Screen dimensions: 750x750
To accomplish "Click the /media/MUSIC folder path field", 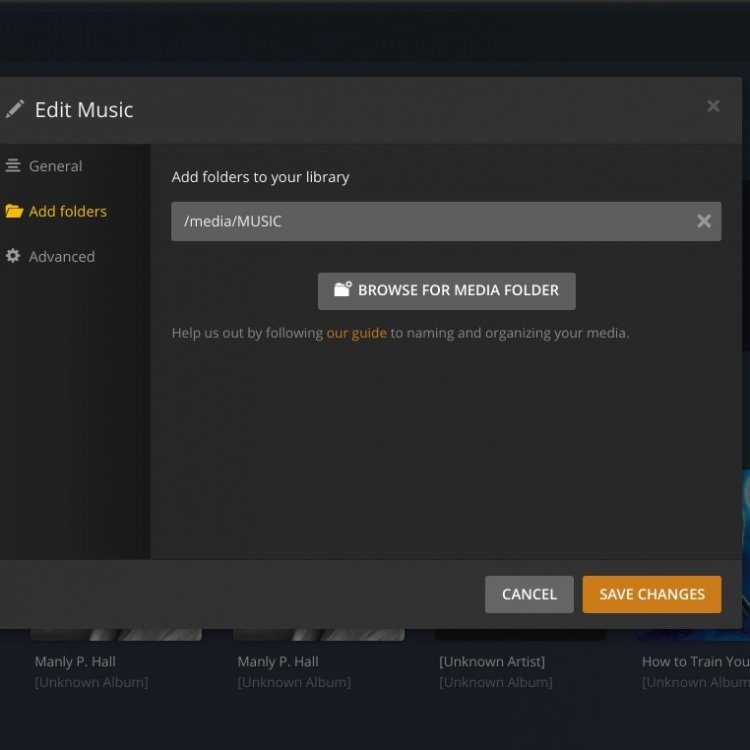I will (446, 221).
